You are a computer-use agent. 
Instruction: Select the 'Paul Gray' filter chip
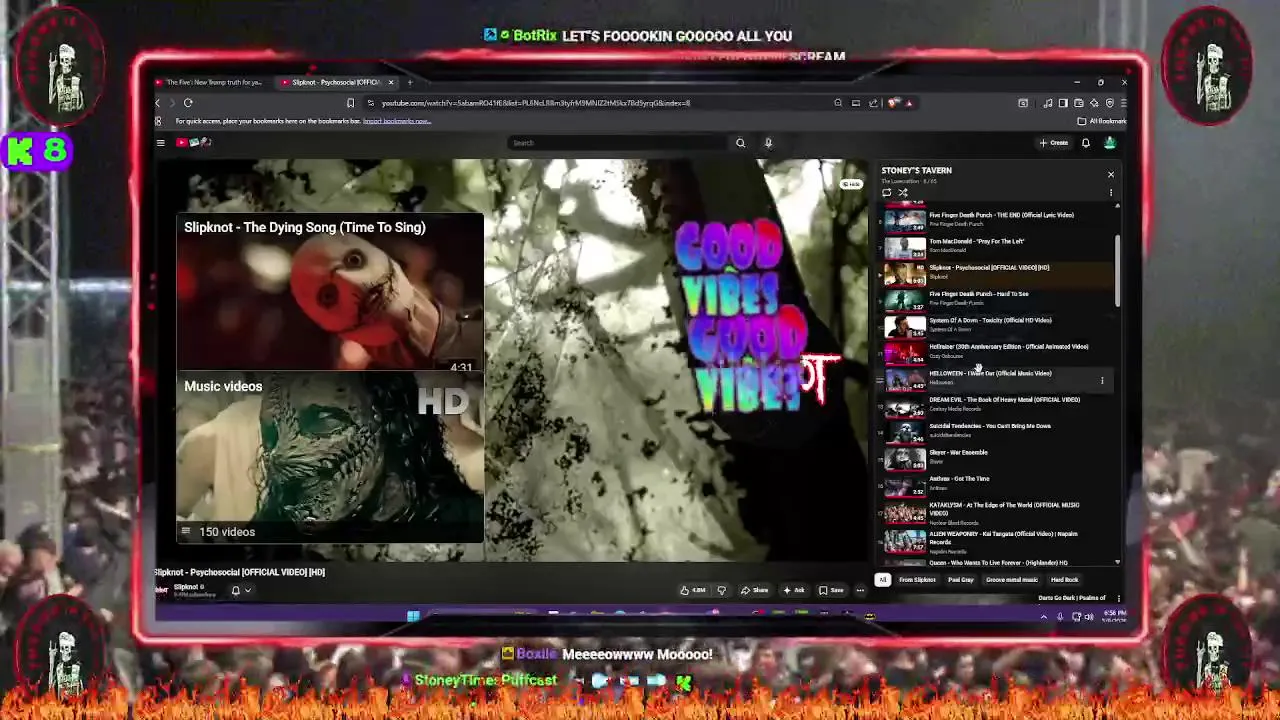pos(961,580)
